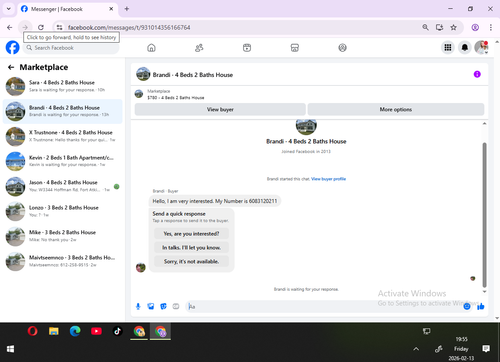Click the View buyer button
This screenshot has height=362, width=500.
(220, 109)
